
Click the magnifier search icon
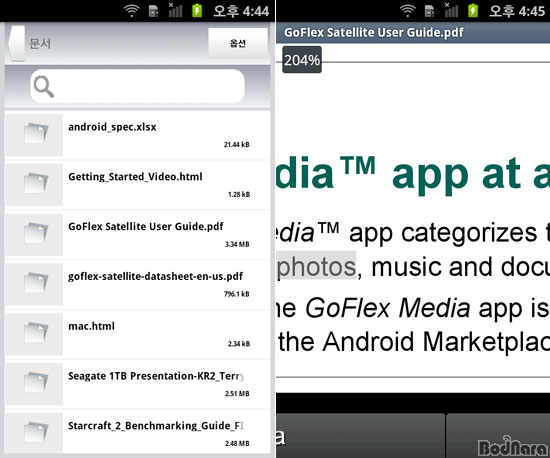coord(44,86)
